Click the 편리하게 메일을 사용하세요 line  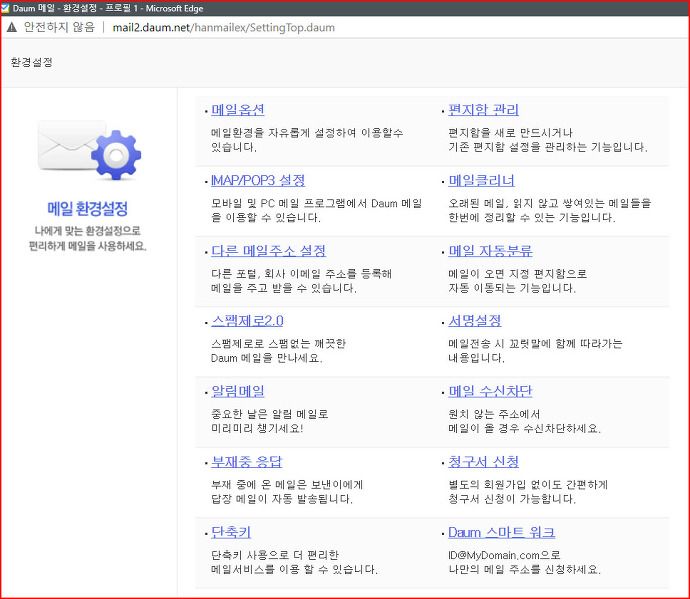point(88,246)
